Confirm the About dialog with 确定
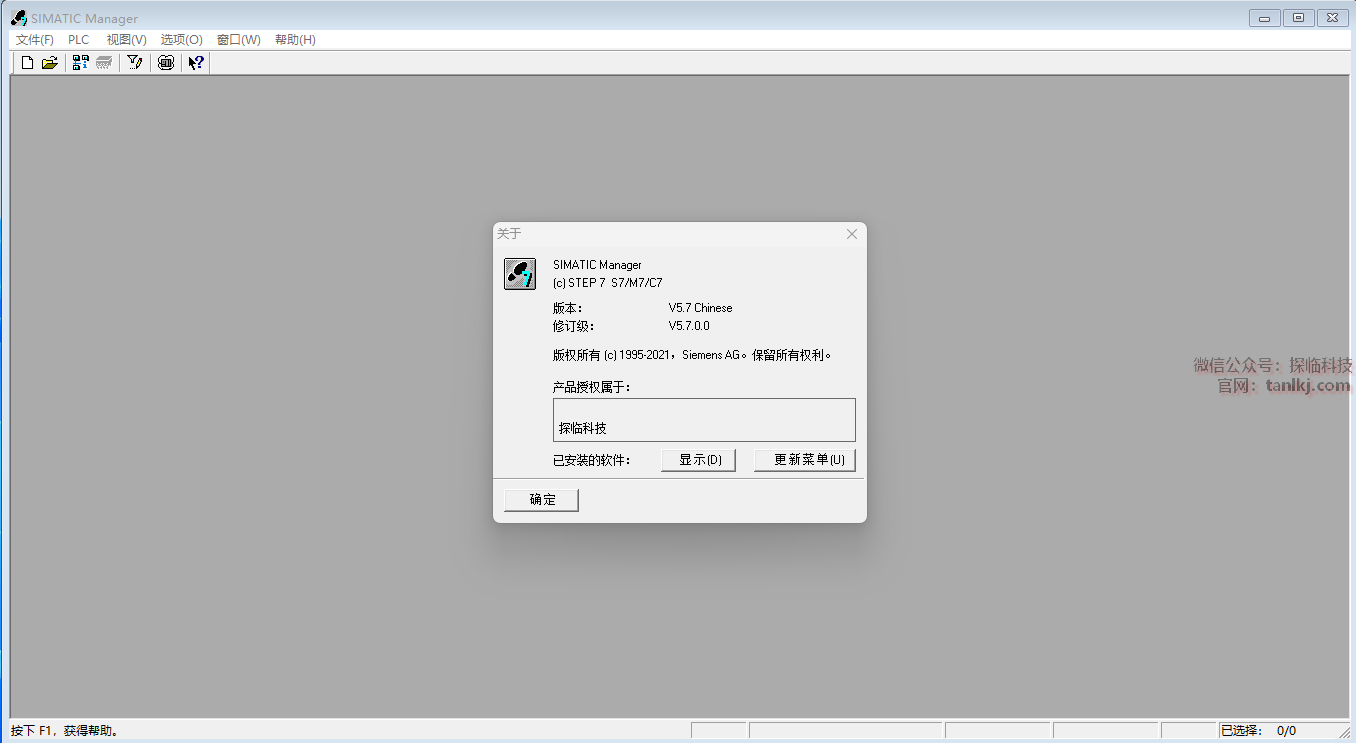This screenshot has height=743, width=1356. (542, 500)
